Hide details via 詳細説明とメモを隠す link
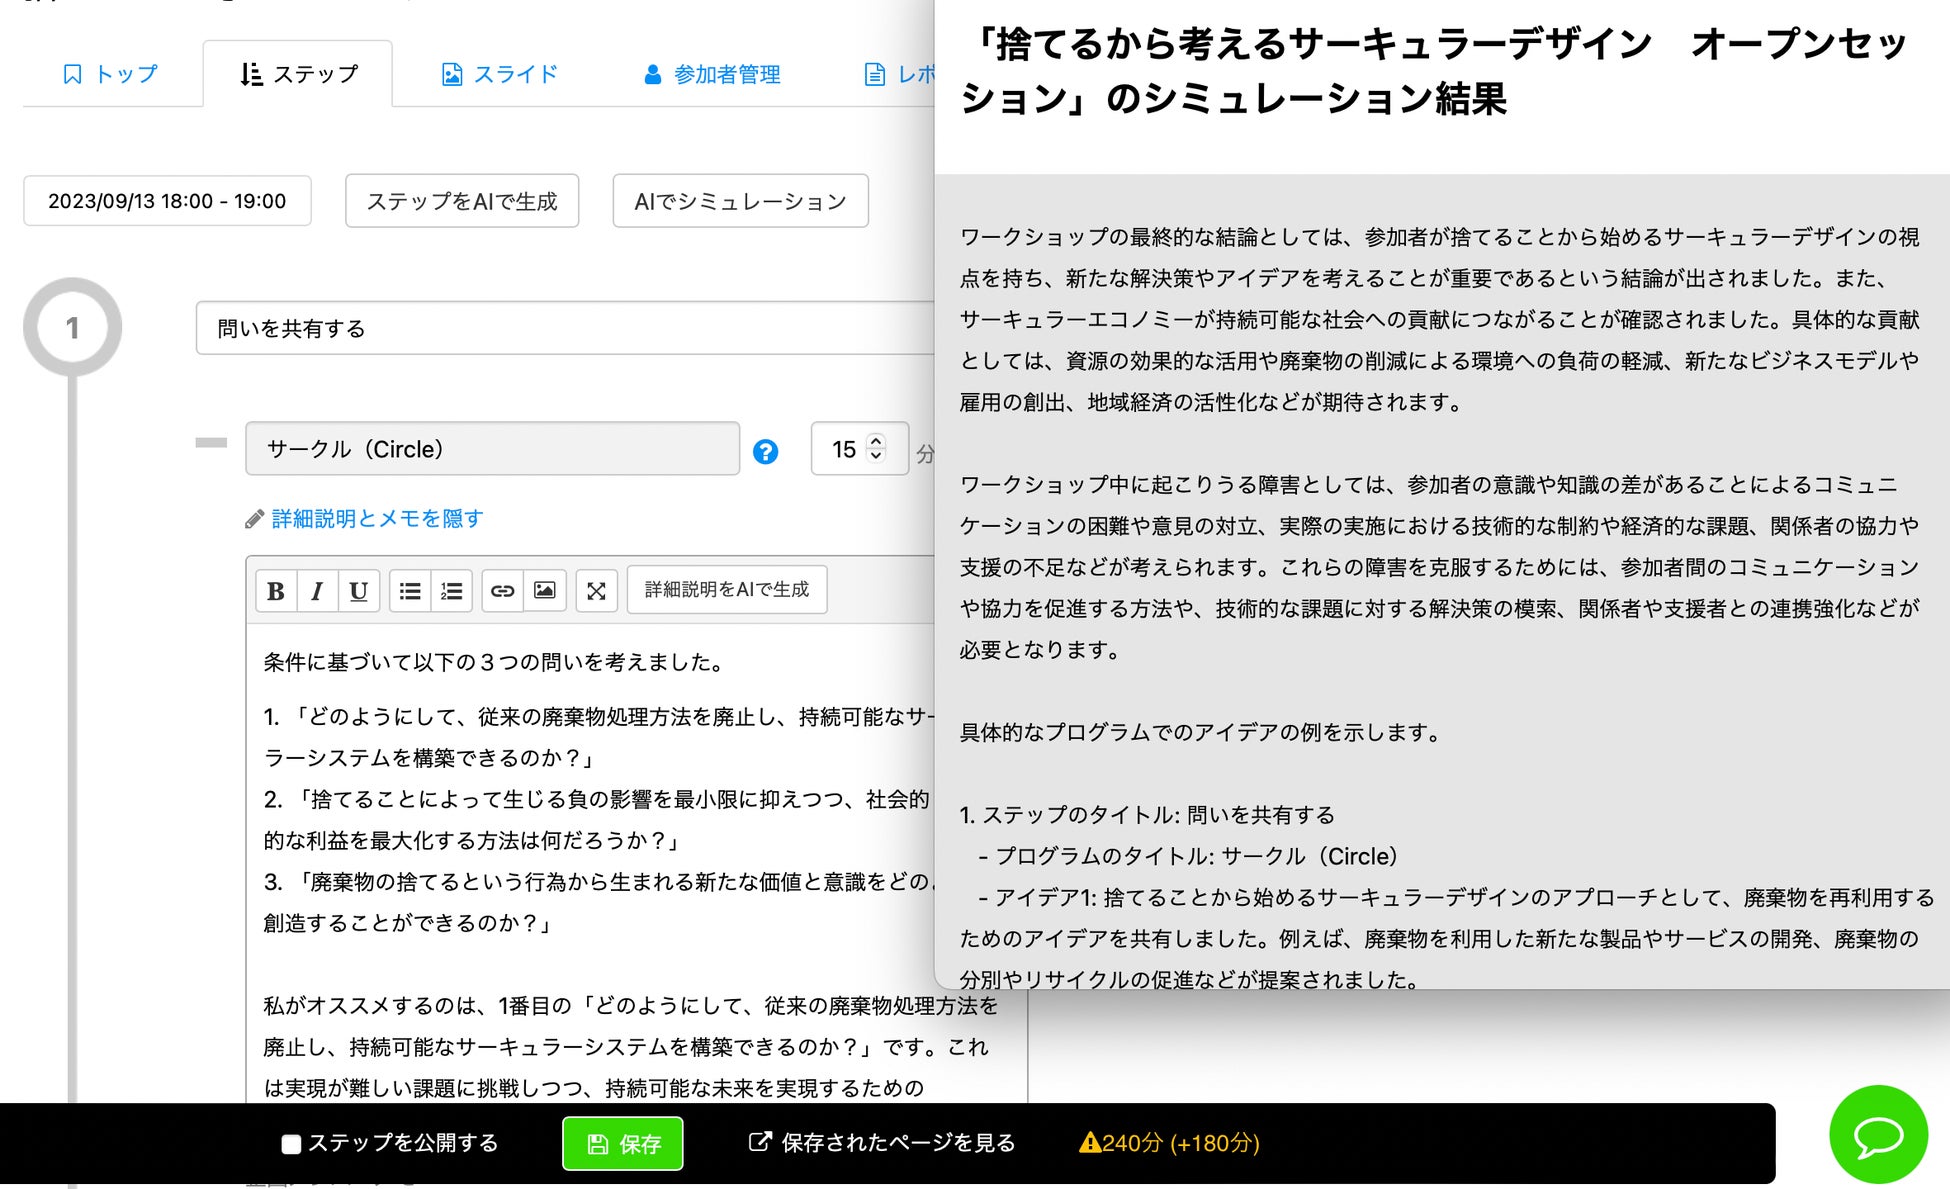1950x1189 pixels. tap(377, 518)
